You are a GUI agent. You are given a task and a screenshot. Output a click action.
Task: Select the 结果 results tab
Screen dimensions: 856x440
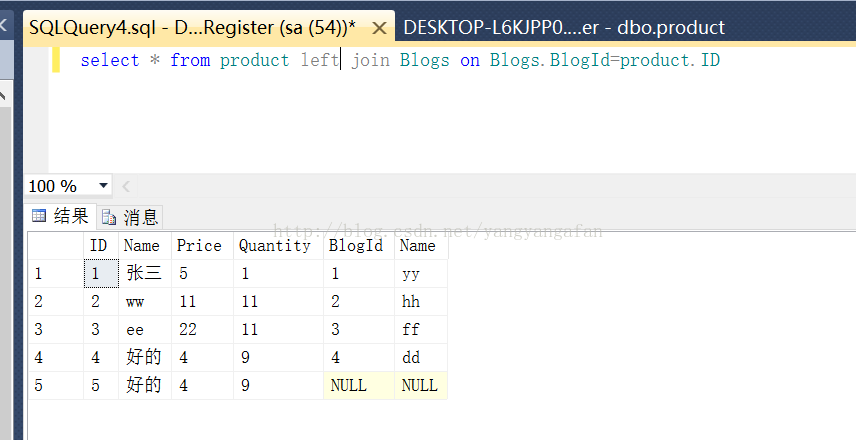click(x=60, y=216)
